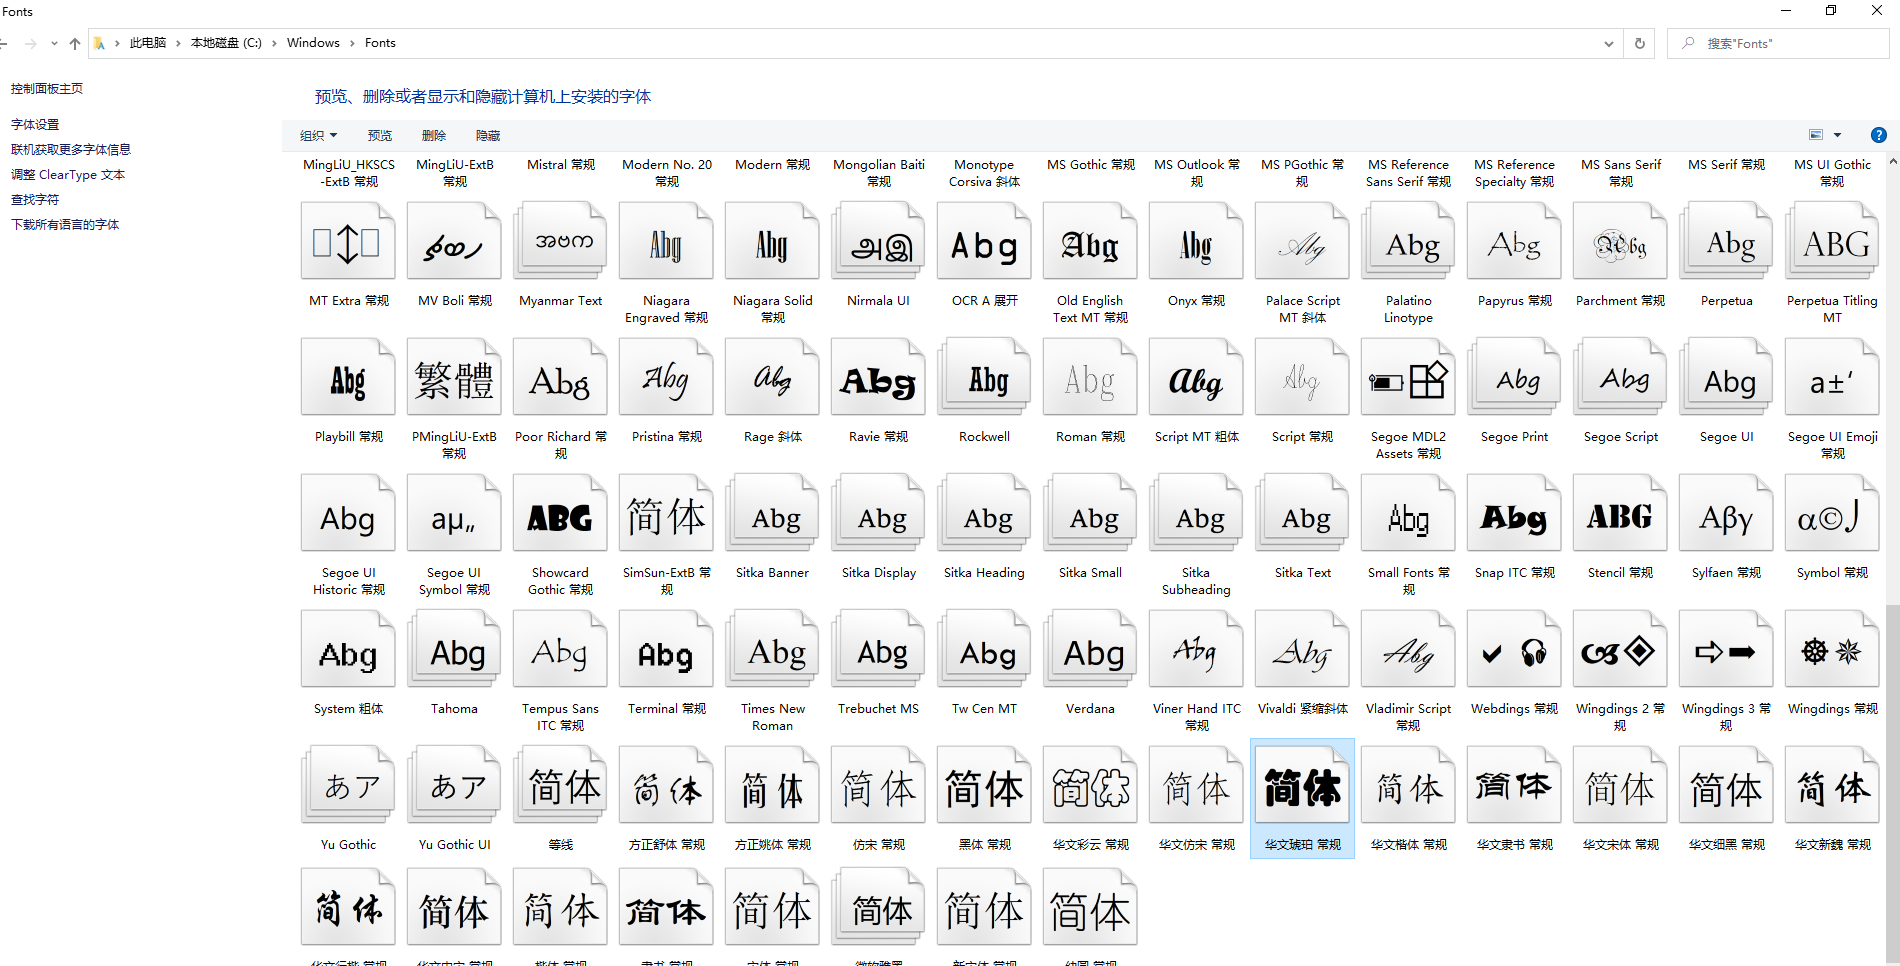
Task: Click the 调整 ClearType 文本 link
Action: [x=67, y=174]
